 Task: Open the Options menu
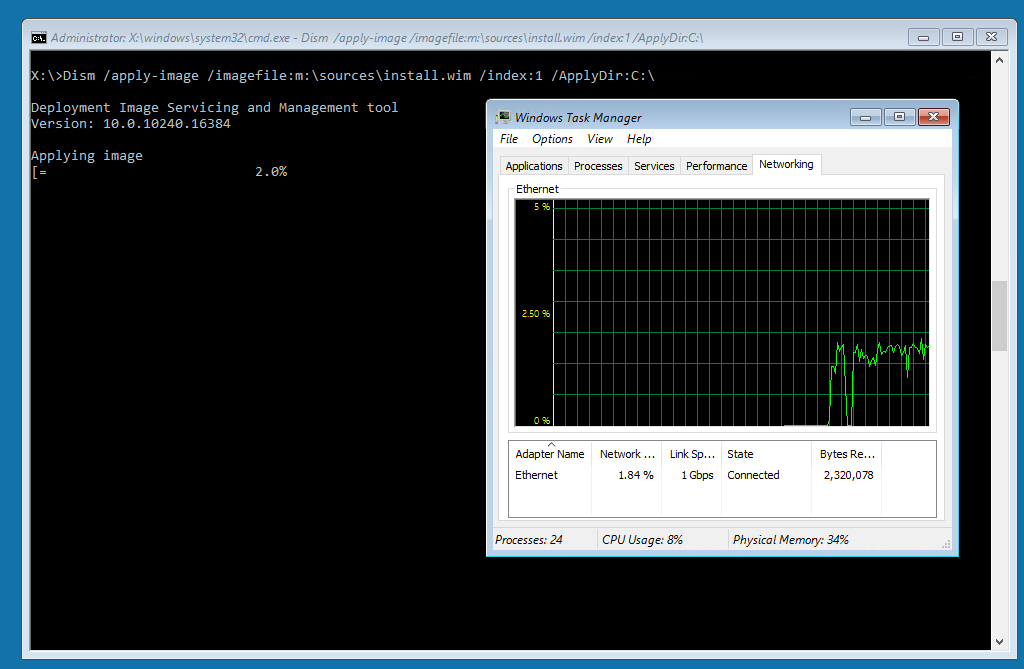552,139
